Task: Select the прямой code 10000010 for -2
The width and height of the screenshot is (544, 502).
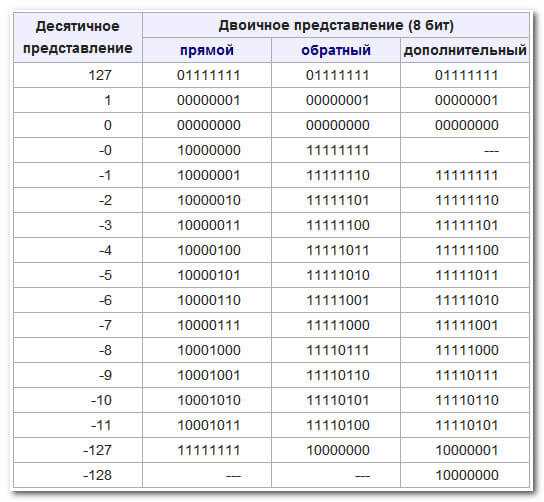Action: (209, 200)
